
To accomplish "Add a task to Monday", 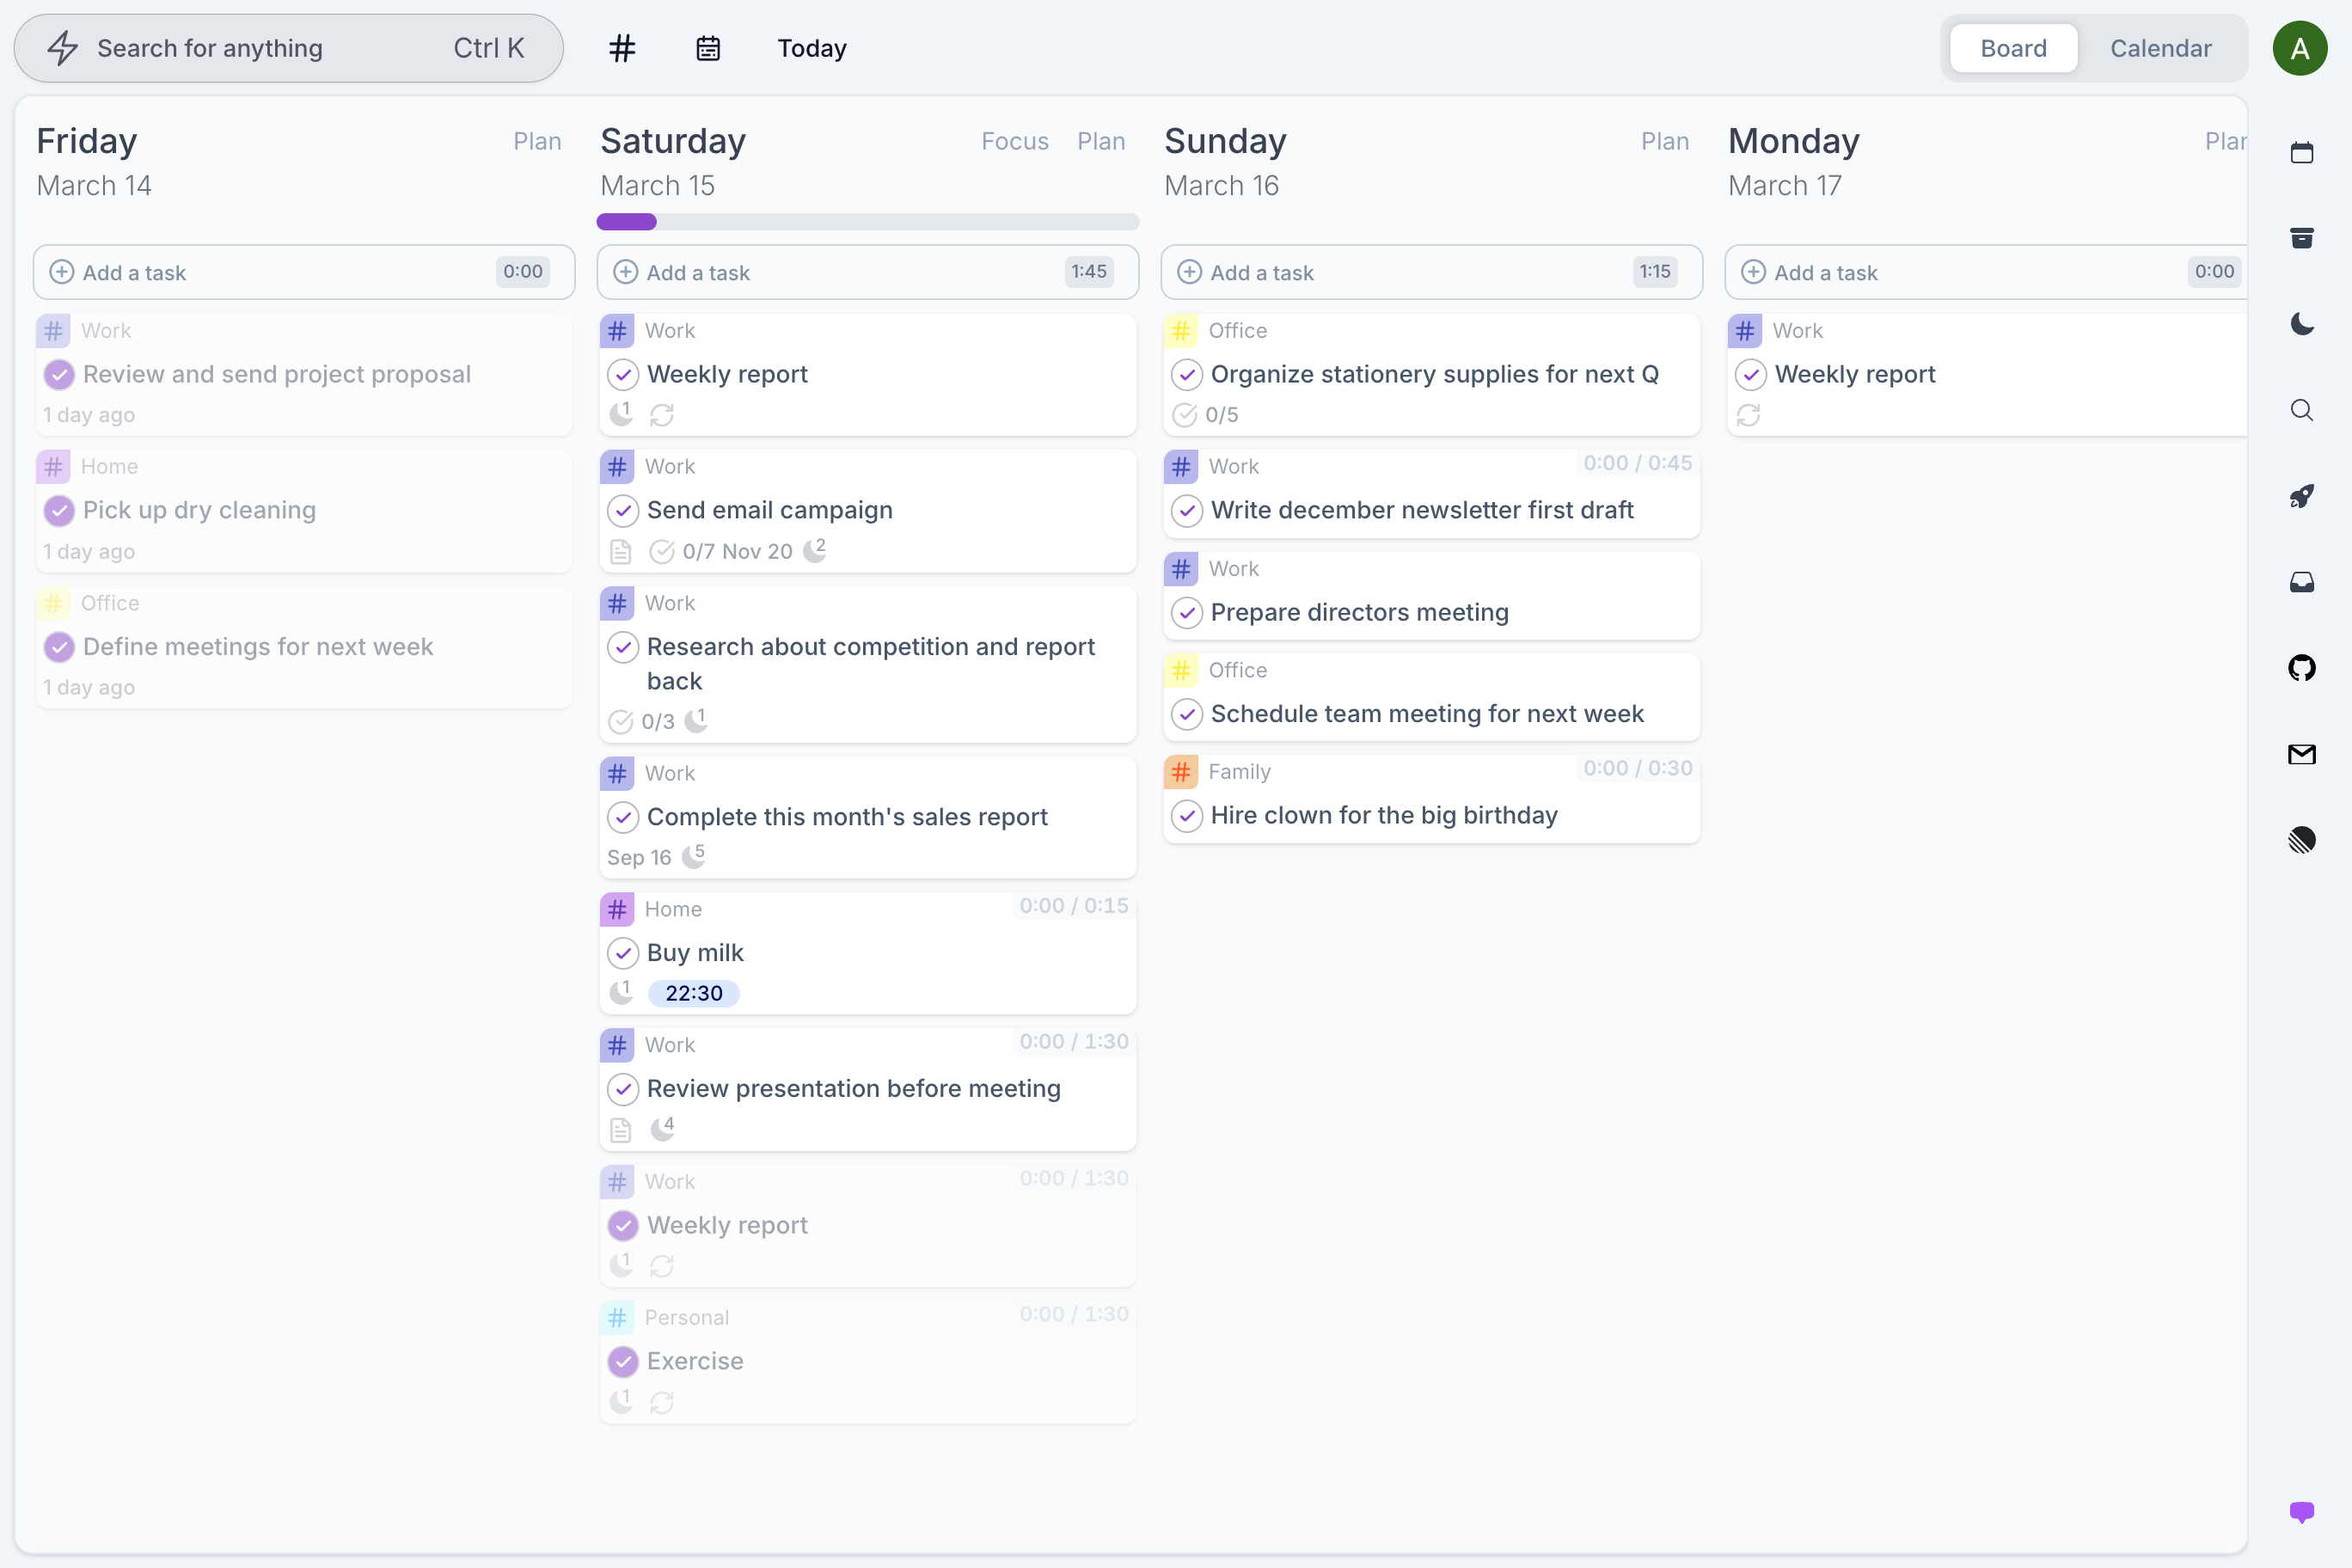I will 1986,272.
